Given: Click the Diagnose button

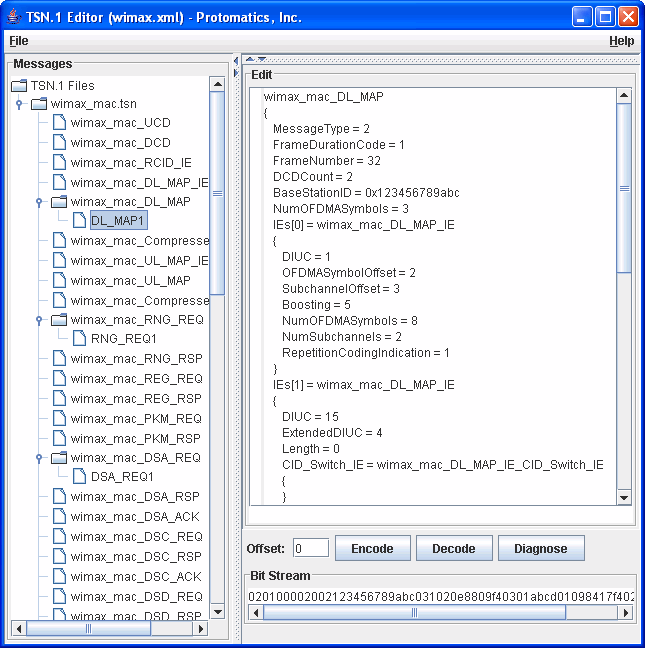Looking at the screenshot, I should [540, 549].
